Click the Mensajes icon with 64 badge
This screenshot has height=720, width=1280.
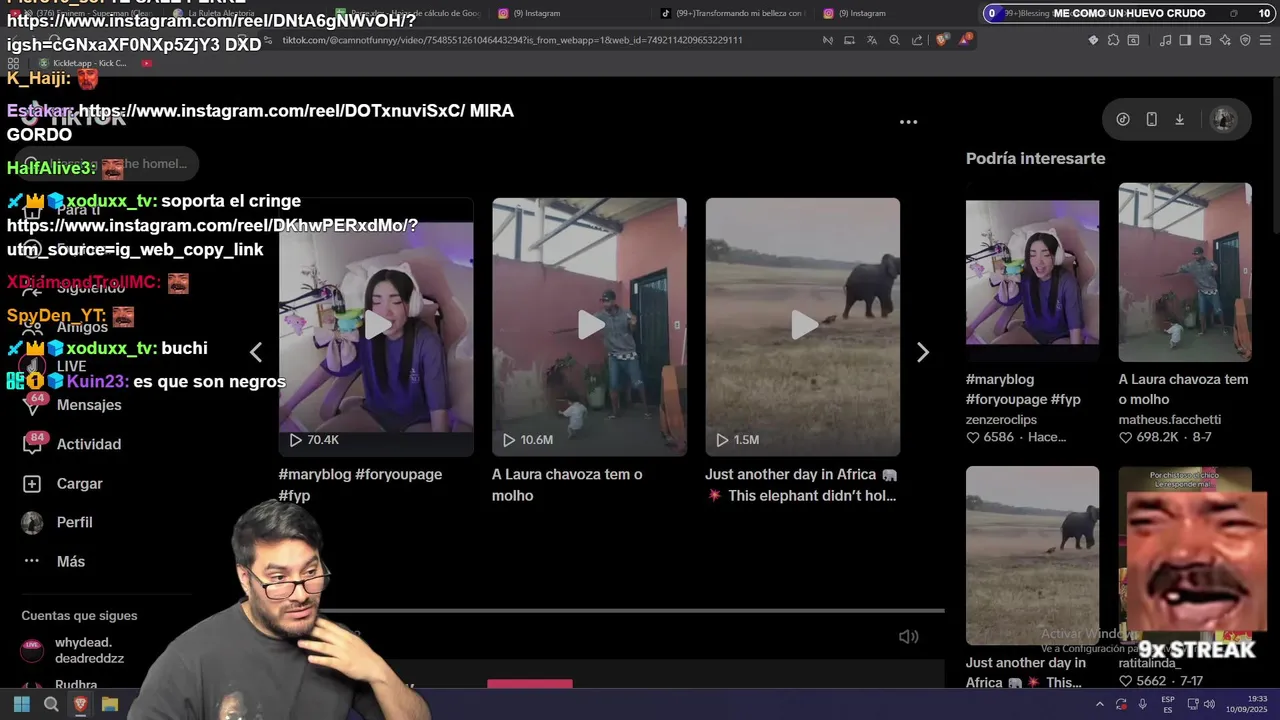(x=33, y=405)
